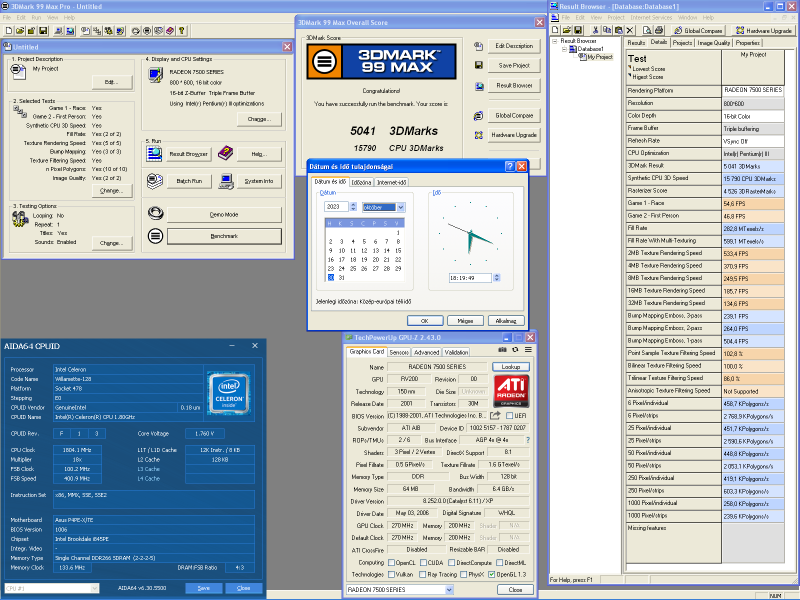Switch to Időzóna tab in date dialog
The width and height of the screenshot is (800, 600).
coord(361,183)
